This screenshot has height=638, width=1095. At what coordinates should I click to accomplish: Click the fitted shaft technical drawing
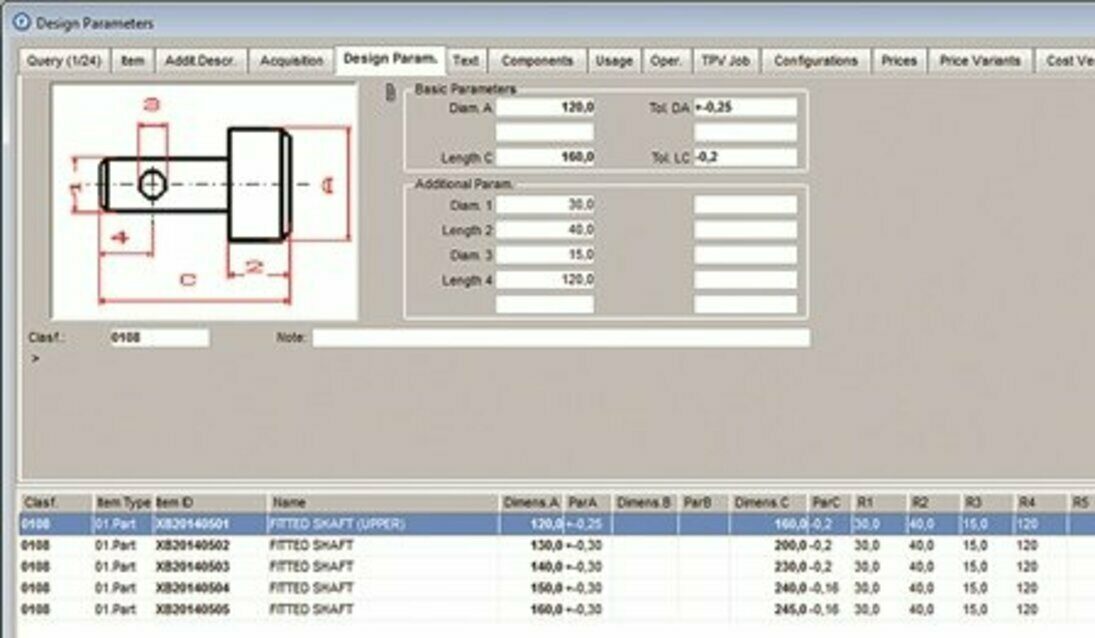[204, 201]
